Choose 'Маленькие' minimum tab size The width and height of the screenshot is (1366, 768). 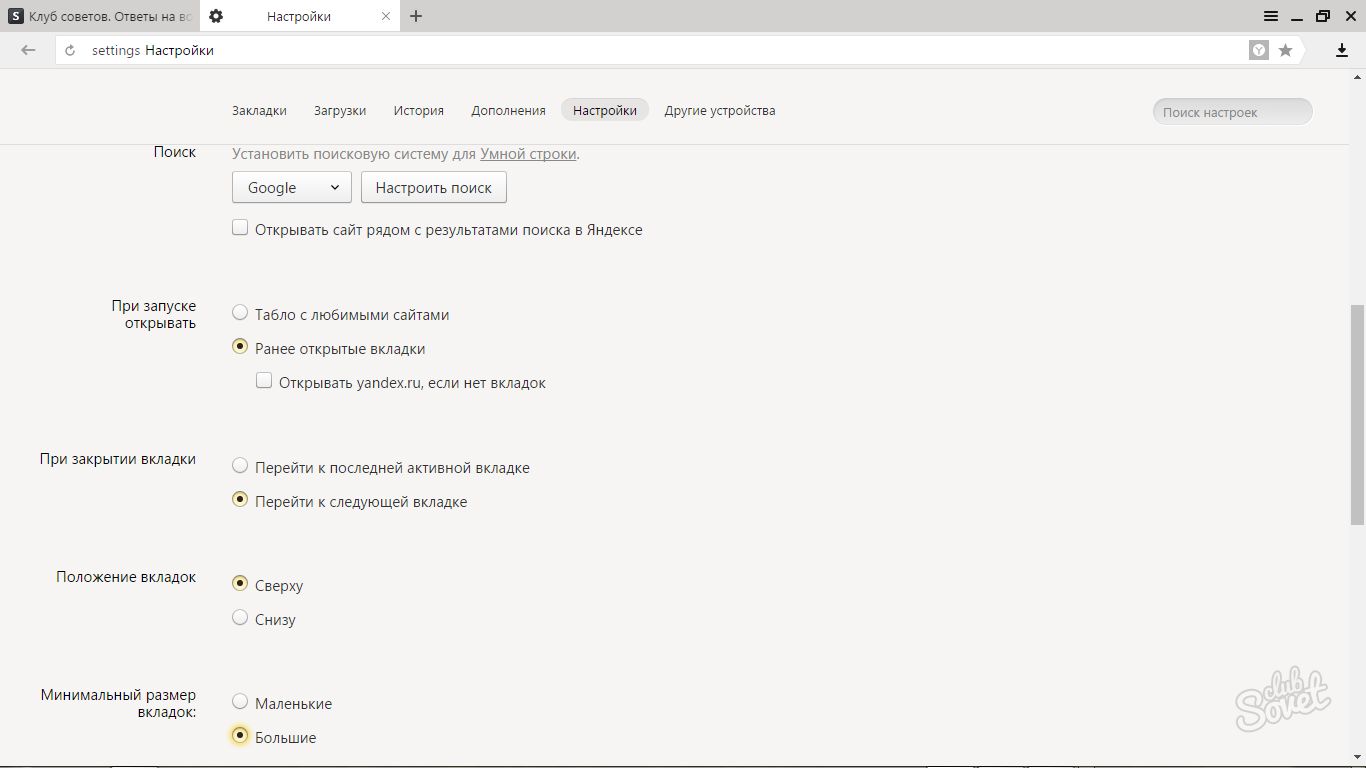click(240, 702)
